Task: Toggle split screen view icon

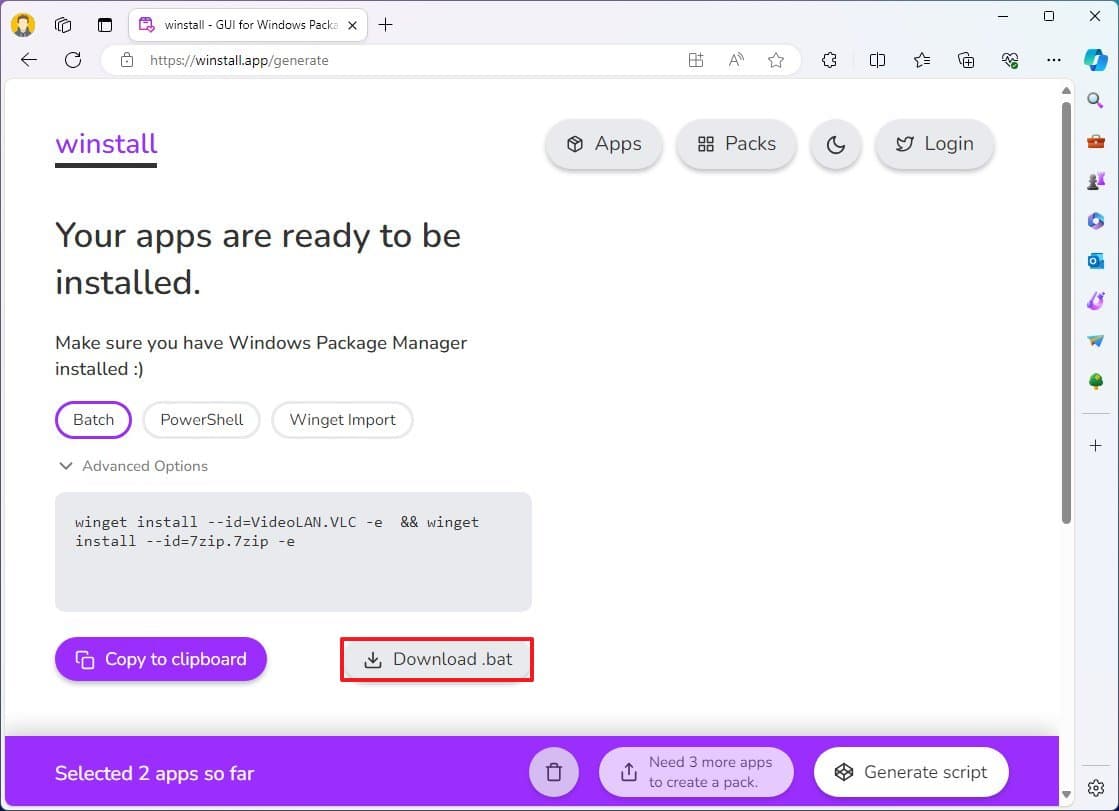Action: coord(877,60)
